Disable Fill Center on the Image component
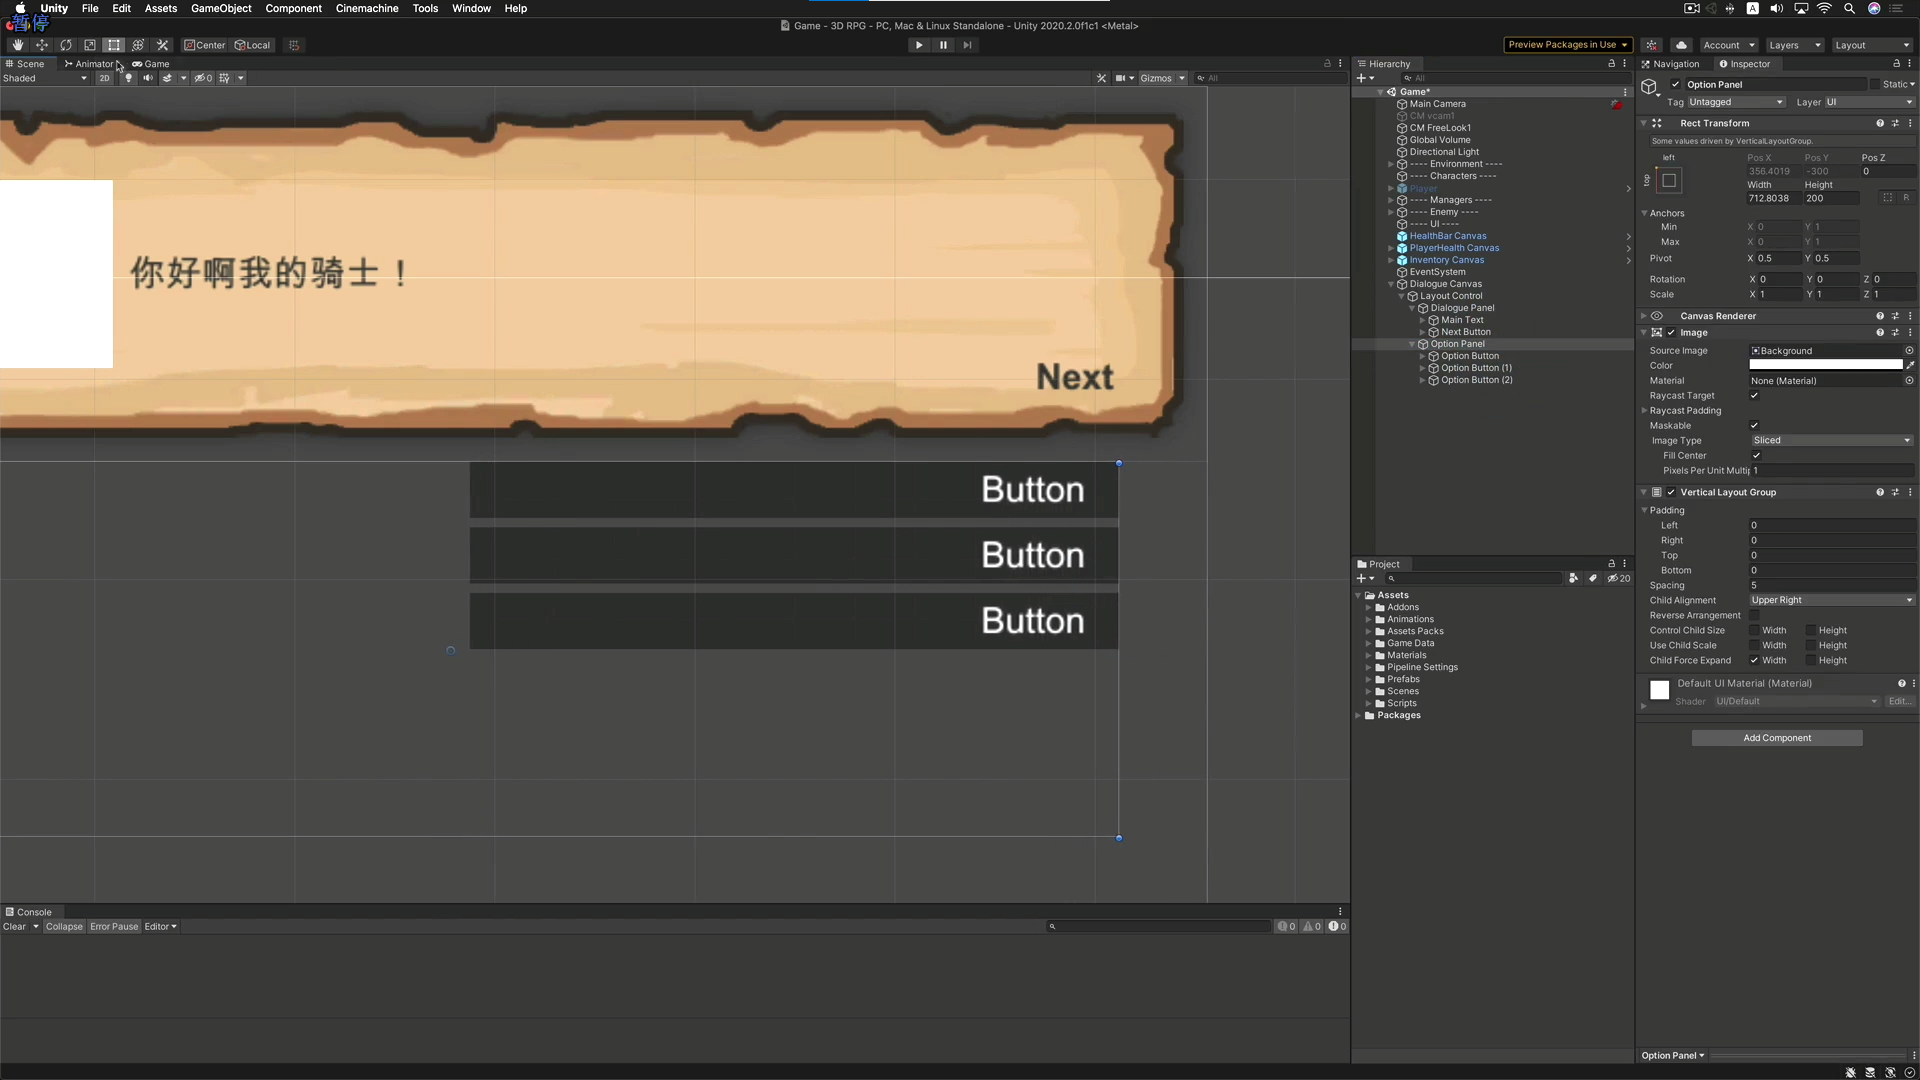 [x=1755, y=455]
